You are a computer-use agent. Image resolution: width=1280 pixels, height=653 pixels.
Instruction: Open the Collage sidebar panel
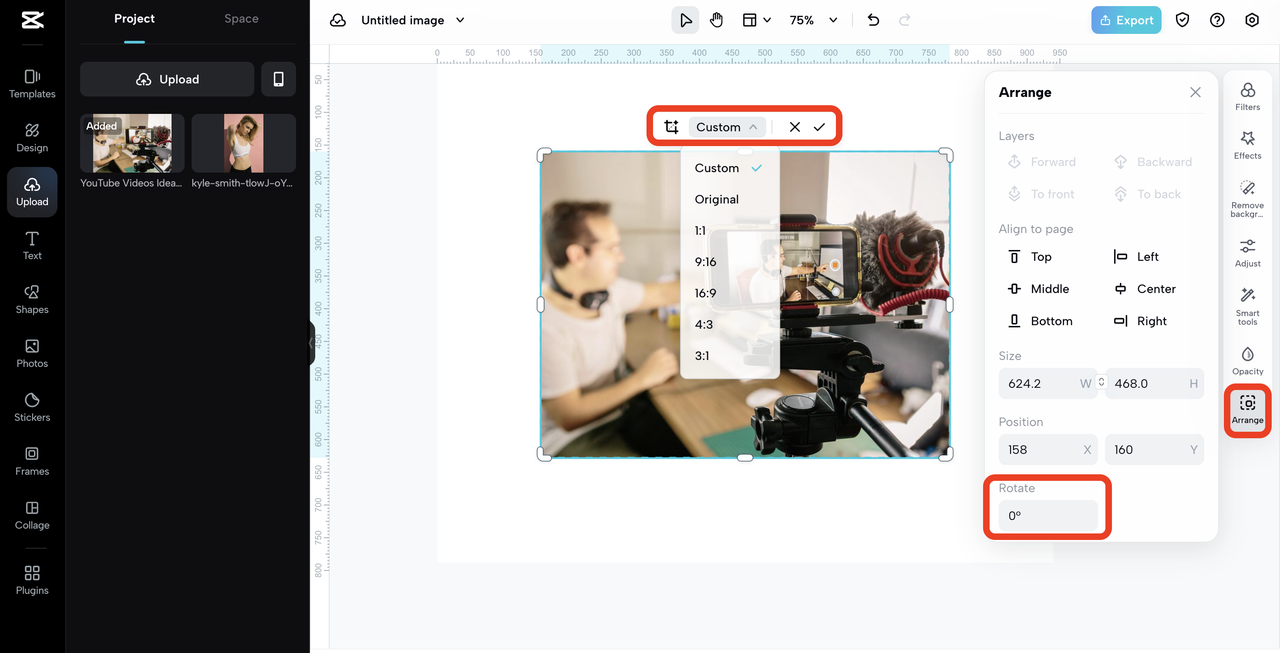32,516
